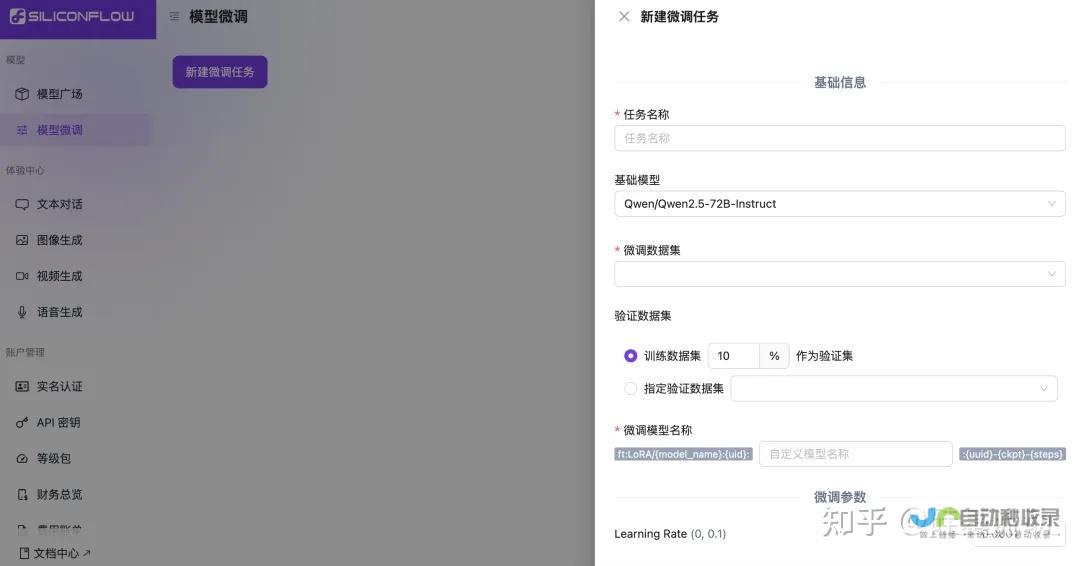
Task: Click the ft:LoRA/{model_name}:{uid}: prefix tag
Action: pos(683,454)
